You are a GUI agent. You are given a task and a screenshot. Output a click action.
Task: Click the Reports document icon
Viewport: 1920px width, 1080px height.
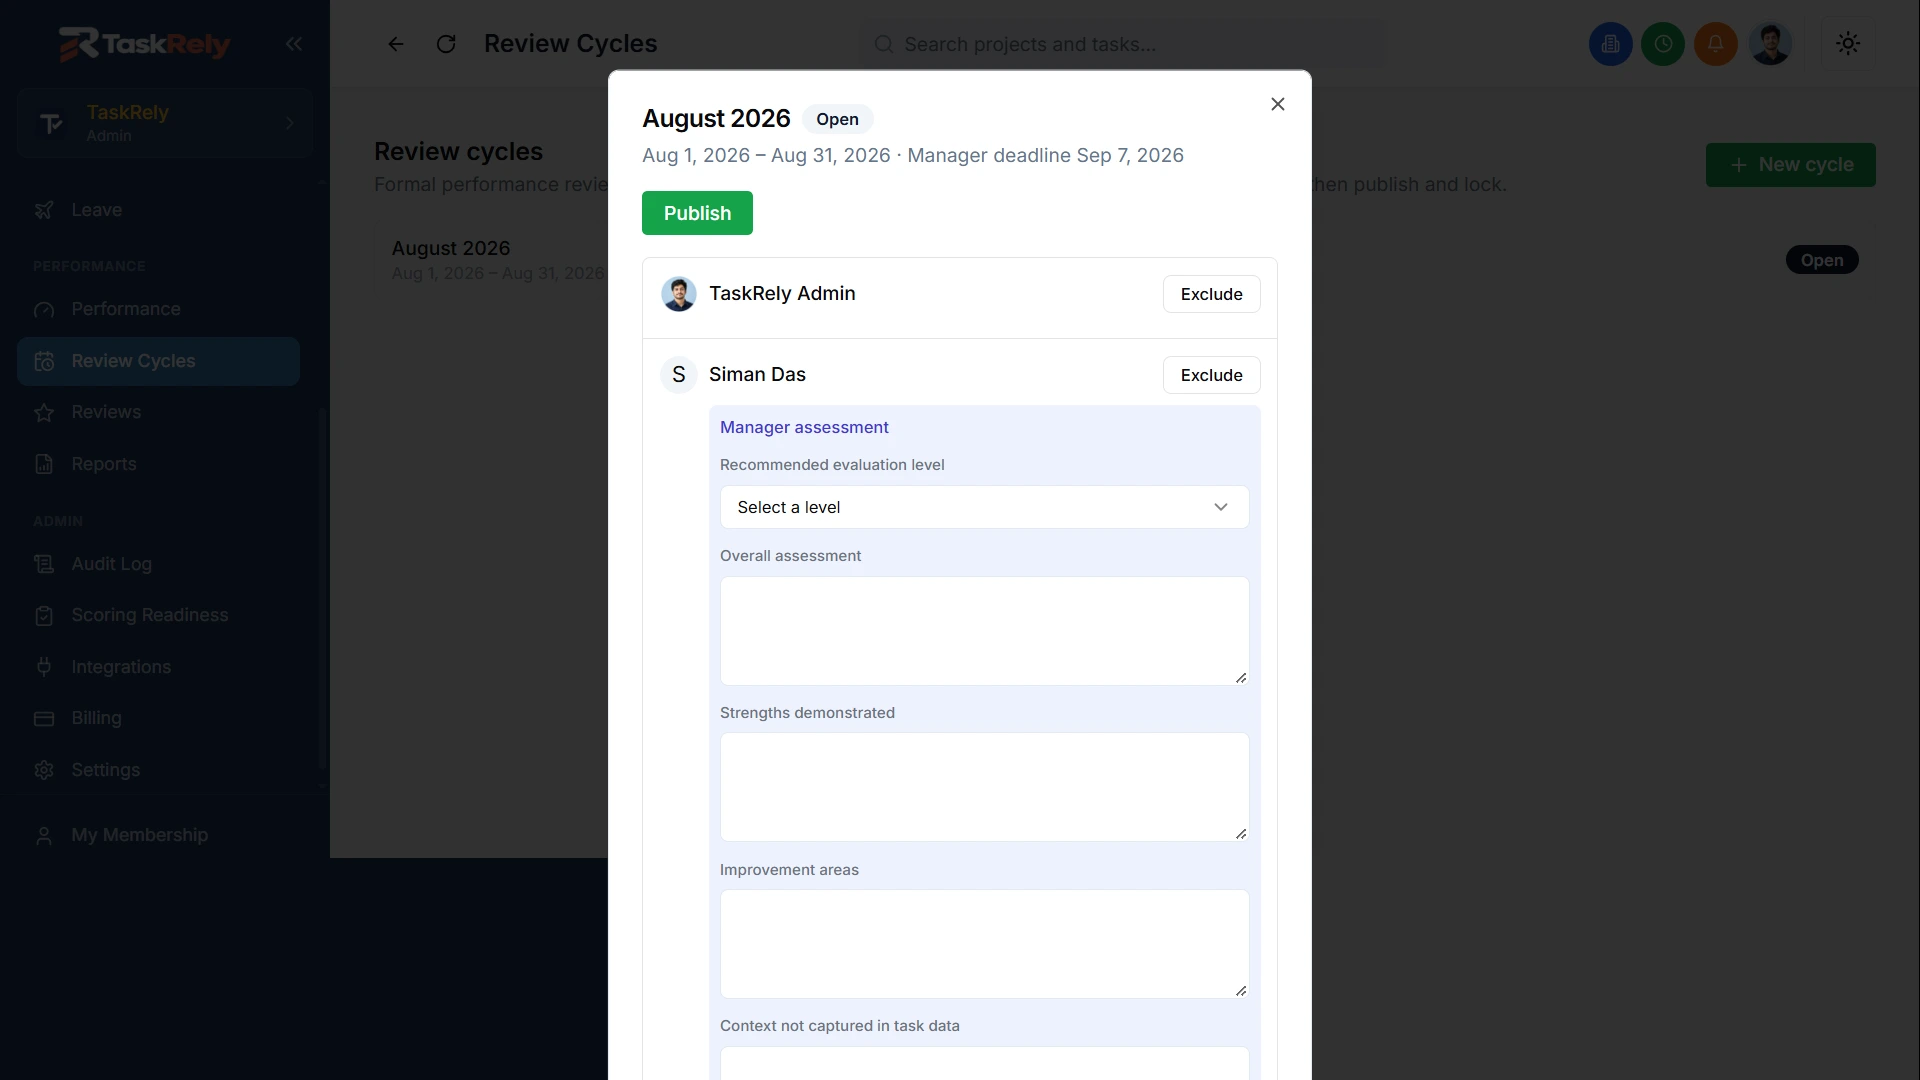click(x=44, y=464)
